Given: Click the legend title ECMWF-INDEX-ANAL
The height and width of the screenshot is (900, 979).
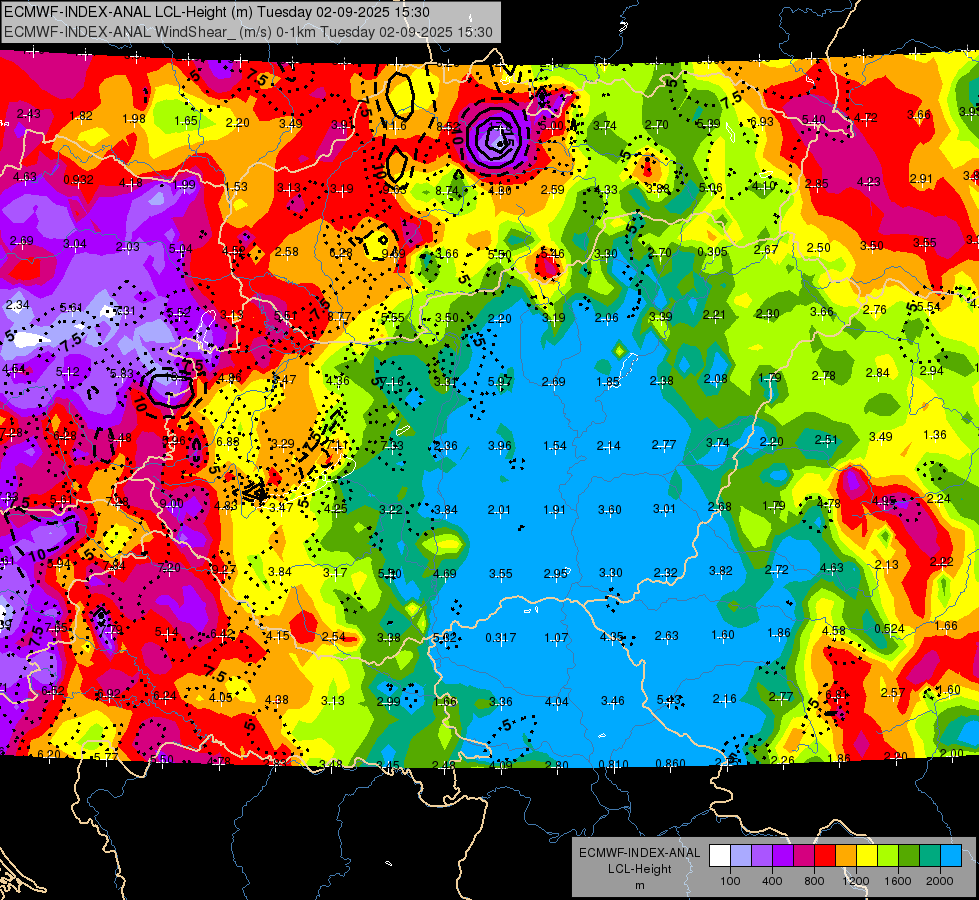Looking at the screenshot, I should [x=639, y=853].
